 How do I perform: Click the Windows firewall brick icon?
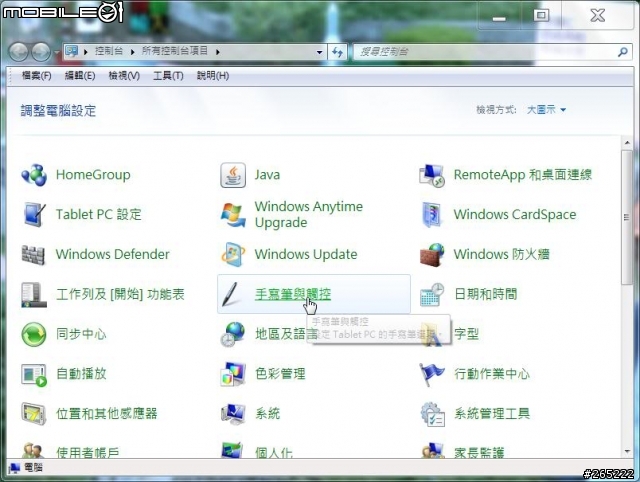pos(432,254)
